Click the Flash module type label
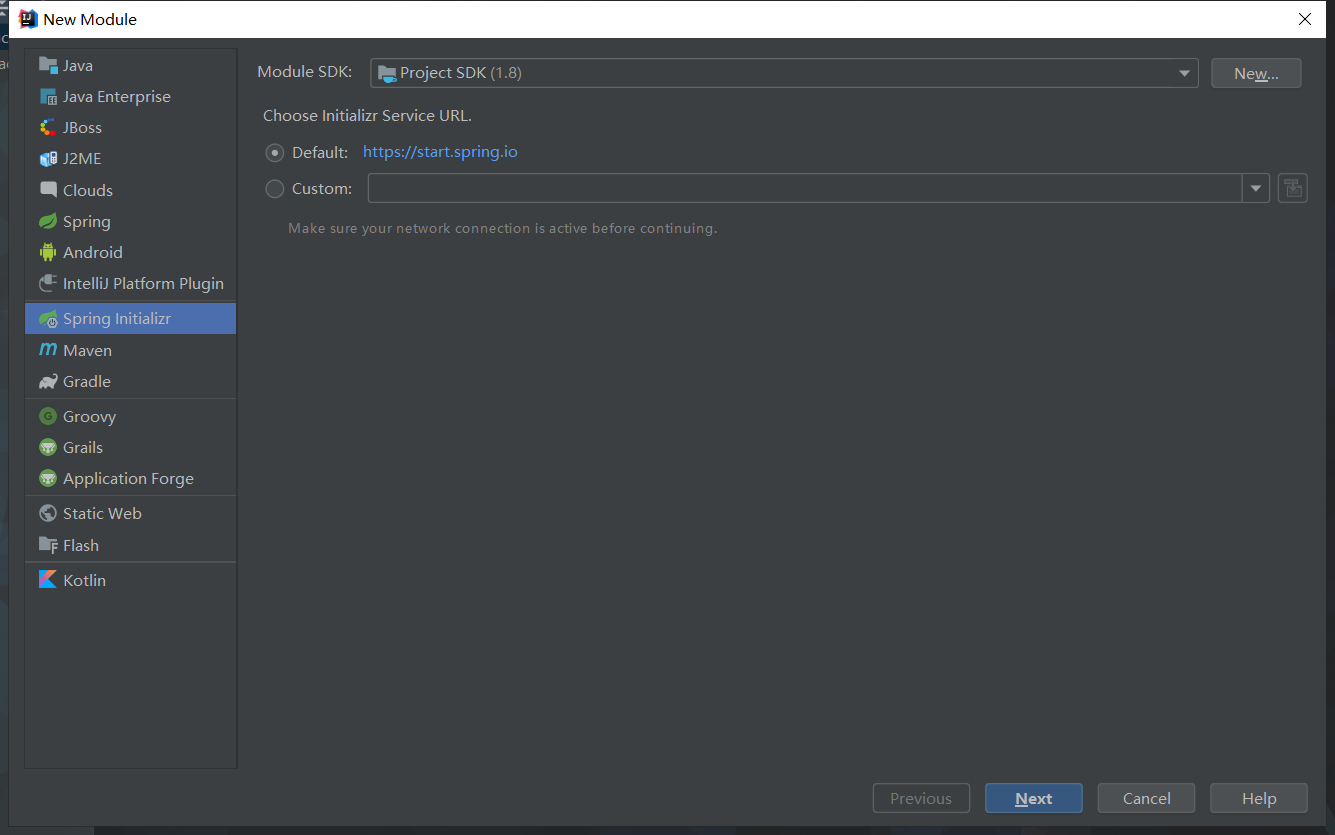 click(81, 546)
